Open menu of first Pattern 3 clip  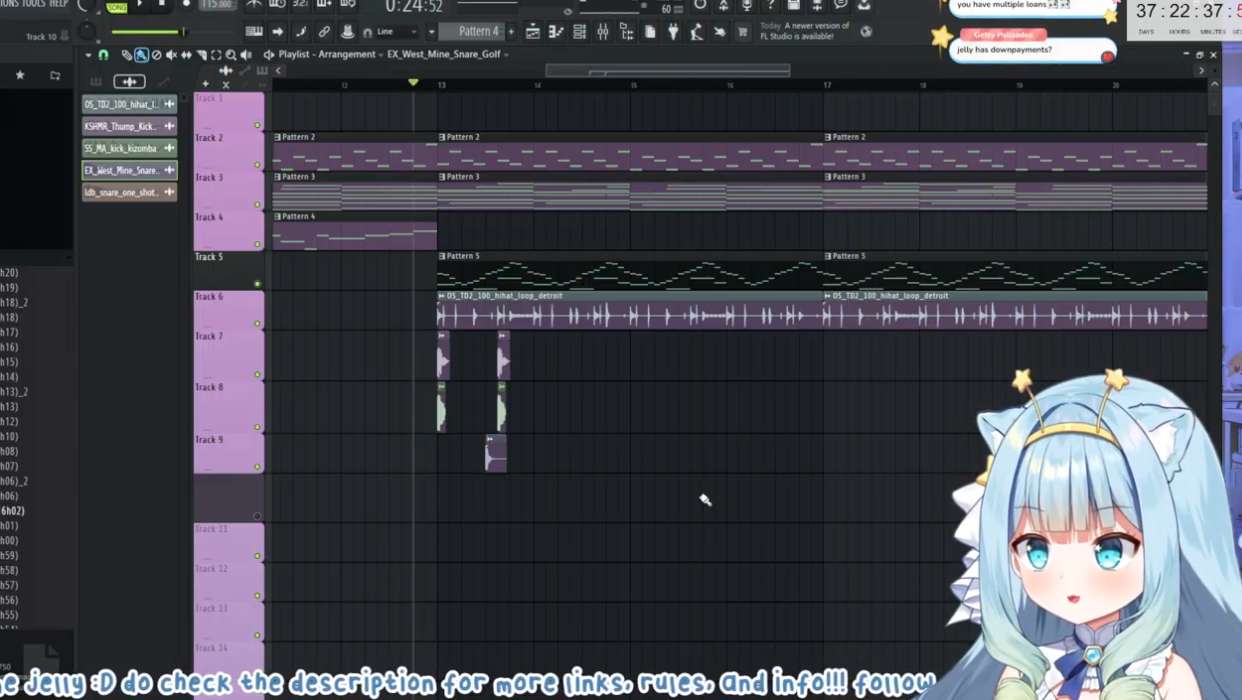pyautogui.click(x=278, y=177)
